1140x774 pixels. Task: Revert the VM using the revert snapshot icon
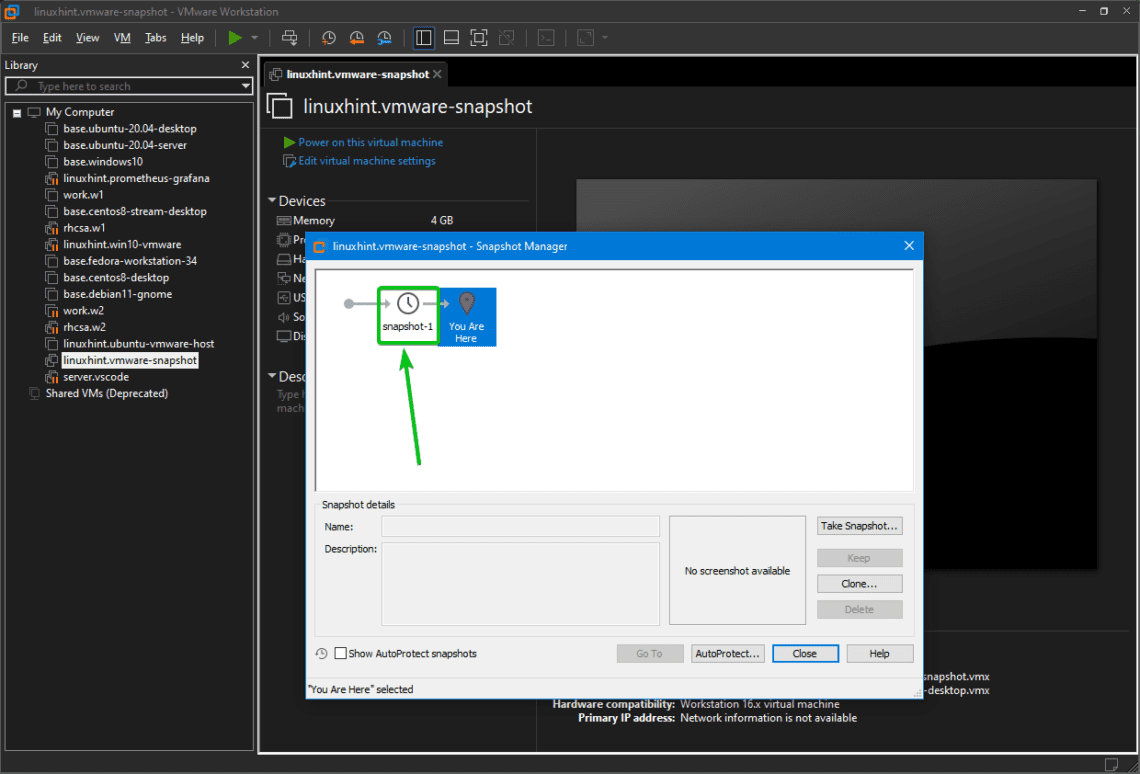click(x=357, y=37)
